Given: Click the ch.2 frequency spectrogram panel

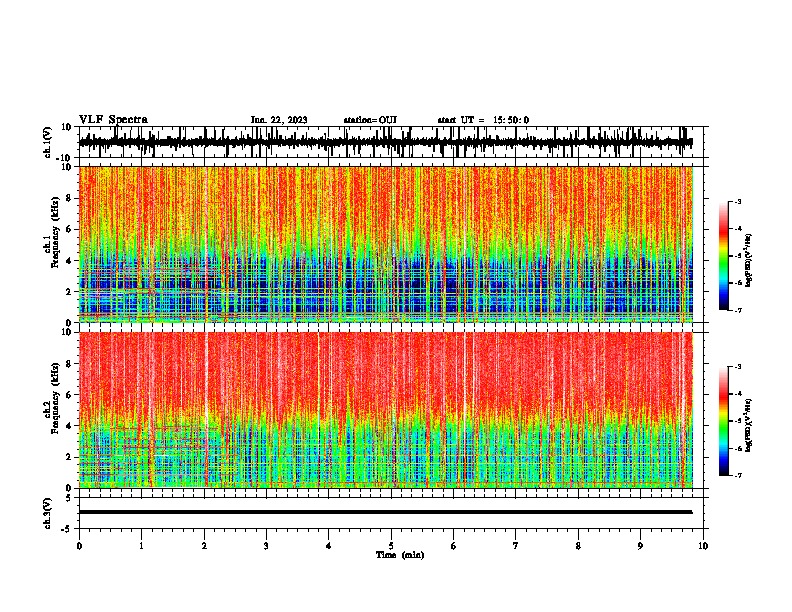Looking at the screenshot, I should click(x=385, y=410).
